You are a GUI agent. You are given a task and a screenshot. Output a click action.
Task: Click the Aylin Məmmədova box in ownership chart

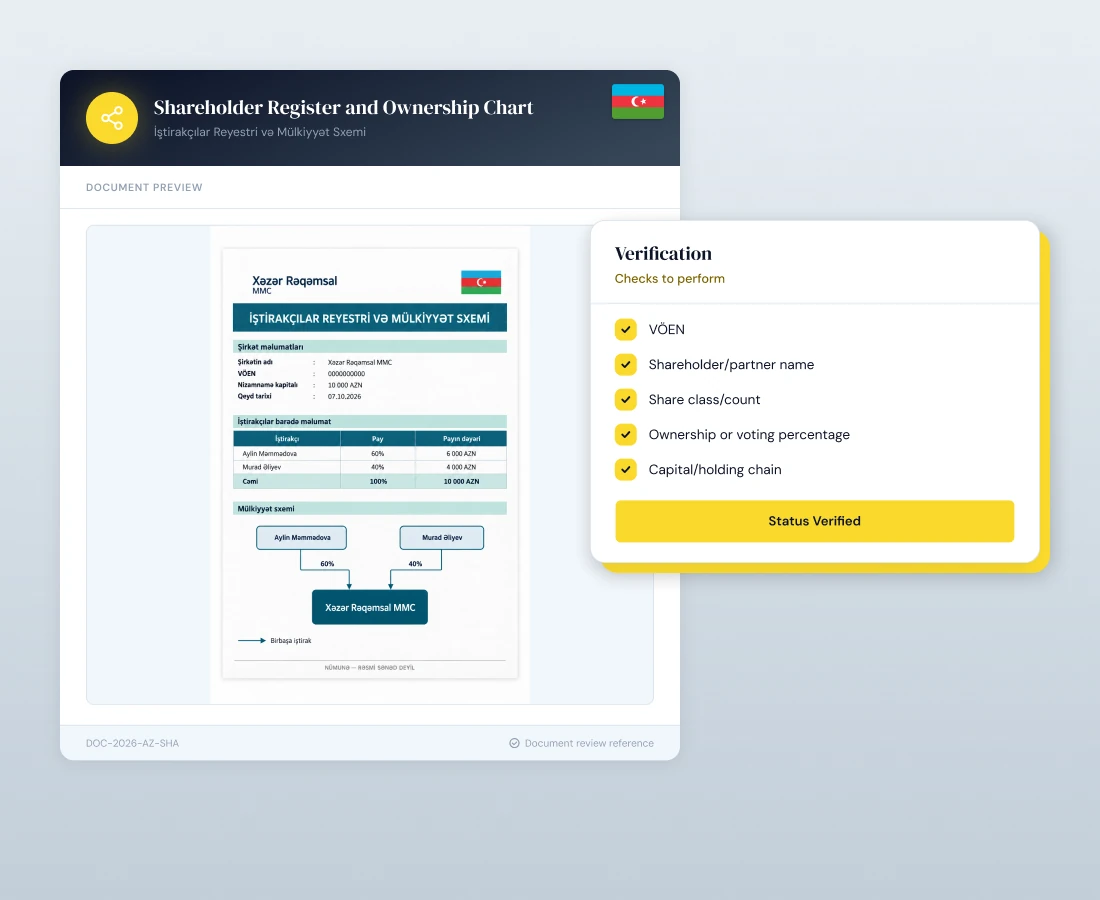pos(302,537)
